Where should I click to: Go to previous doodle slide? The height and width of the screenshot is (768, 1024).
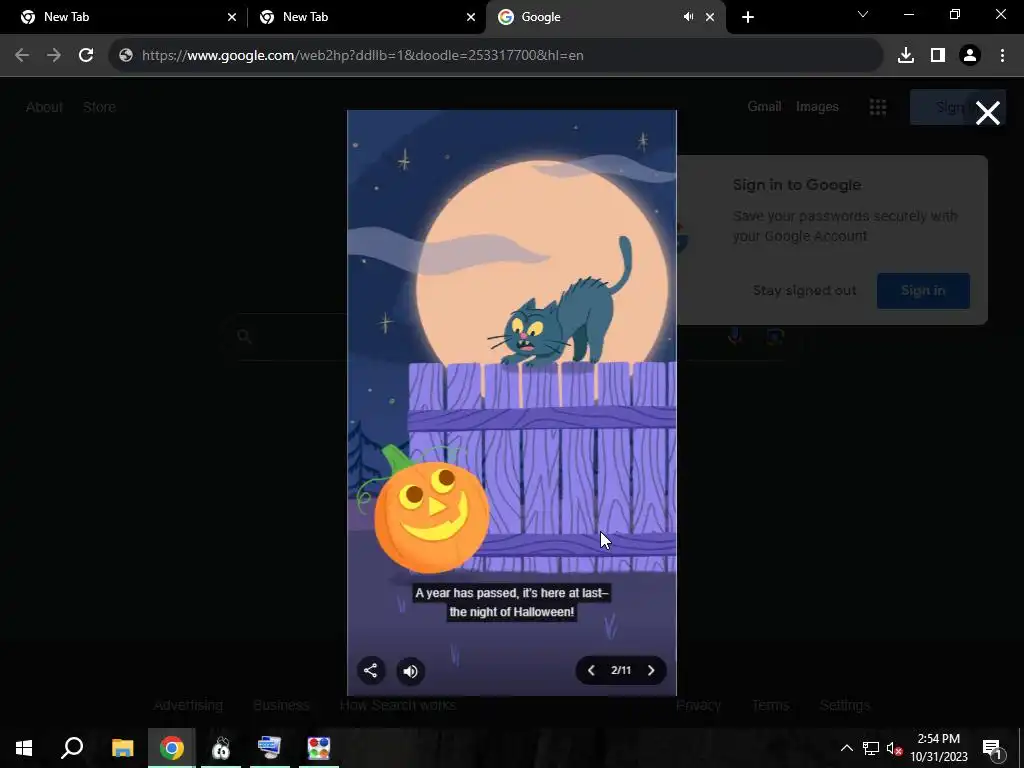pyautogui.click(x=591, y=671)
